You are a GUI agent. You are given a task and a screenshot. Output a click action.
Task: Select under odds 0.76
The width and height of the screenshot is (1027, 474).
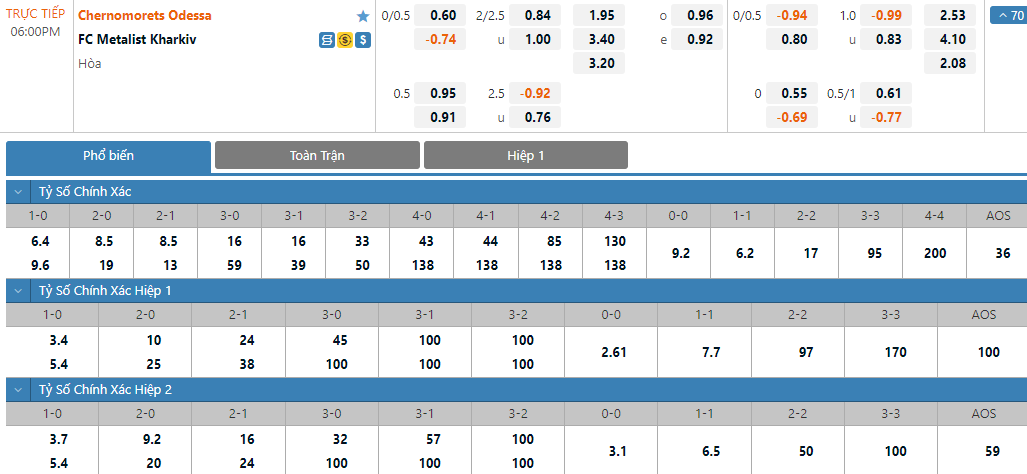[x=534, y=118]
